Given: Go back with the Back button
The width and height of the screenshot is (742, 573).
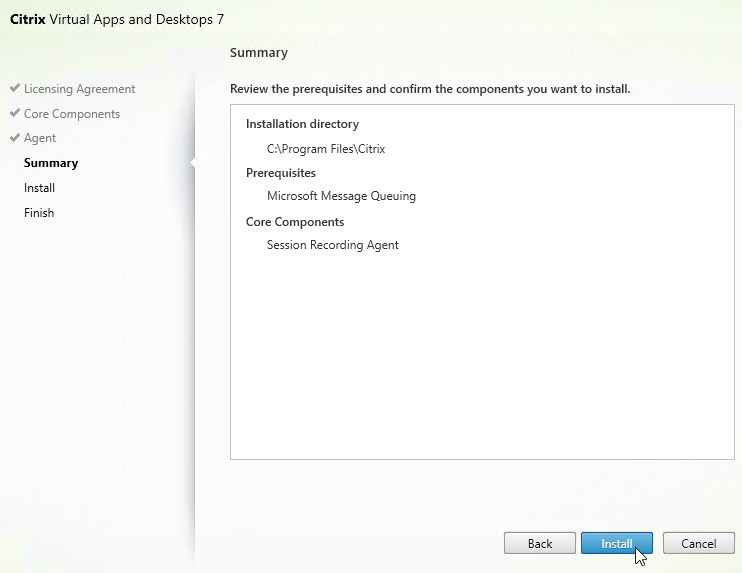Looking at the screenshot, I should [x=539, y=543].
